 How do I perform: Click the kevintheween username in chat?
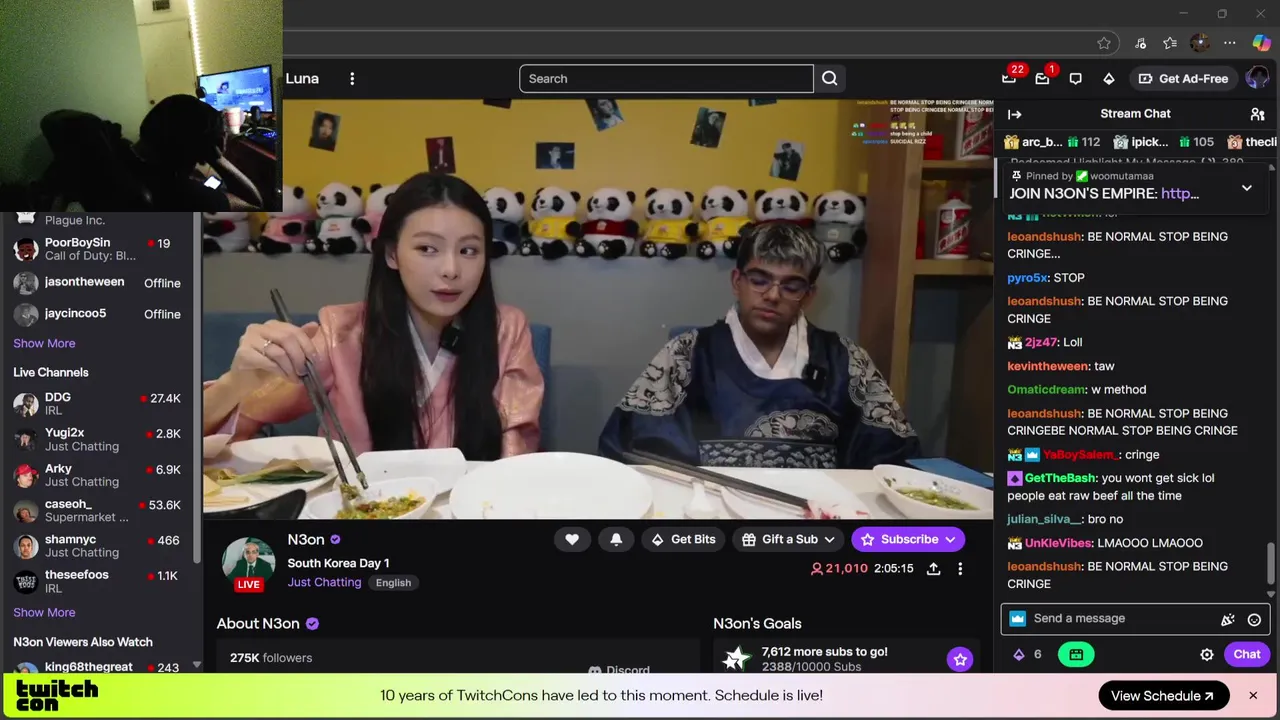pos(1048,366)
